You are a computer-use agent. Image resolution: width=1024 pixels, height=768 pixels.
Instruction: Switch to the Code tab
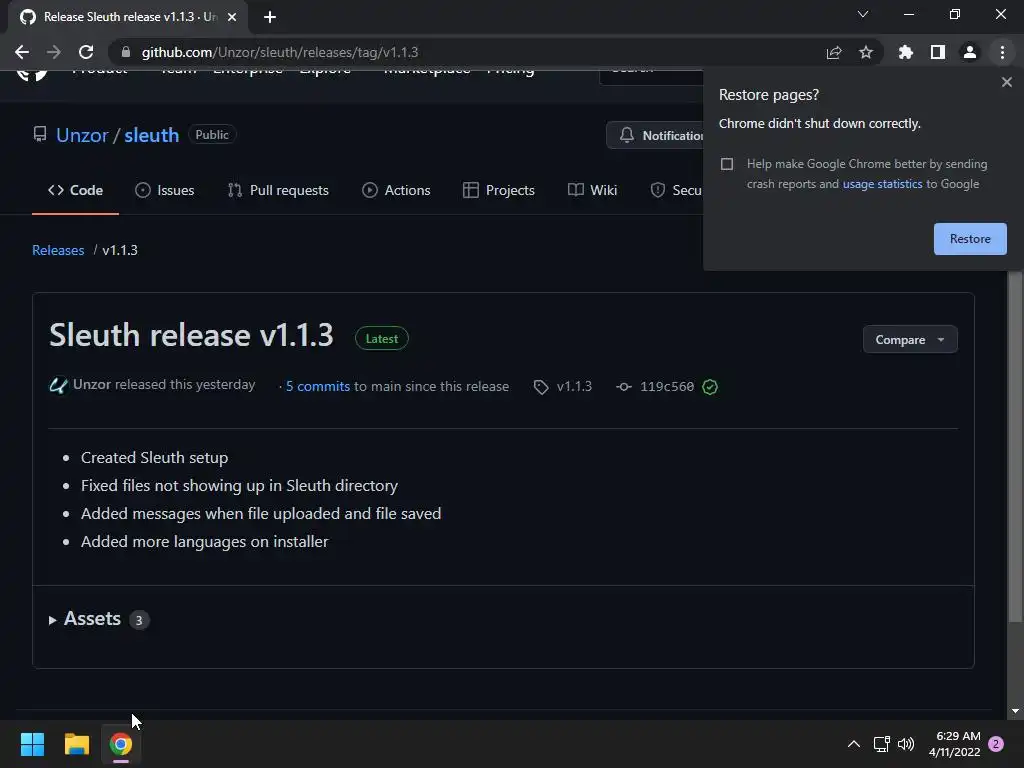point(75,190)
